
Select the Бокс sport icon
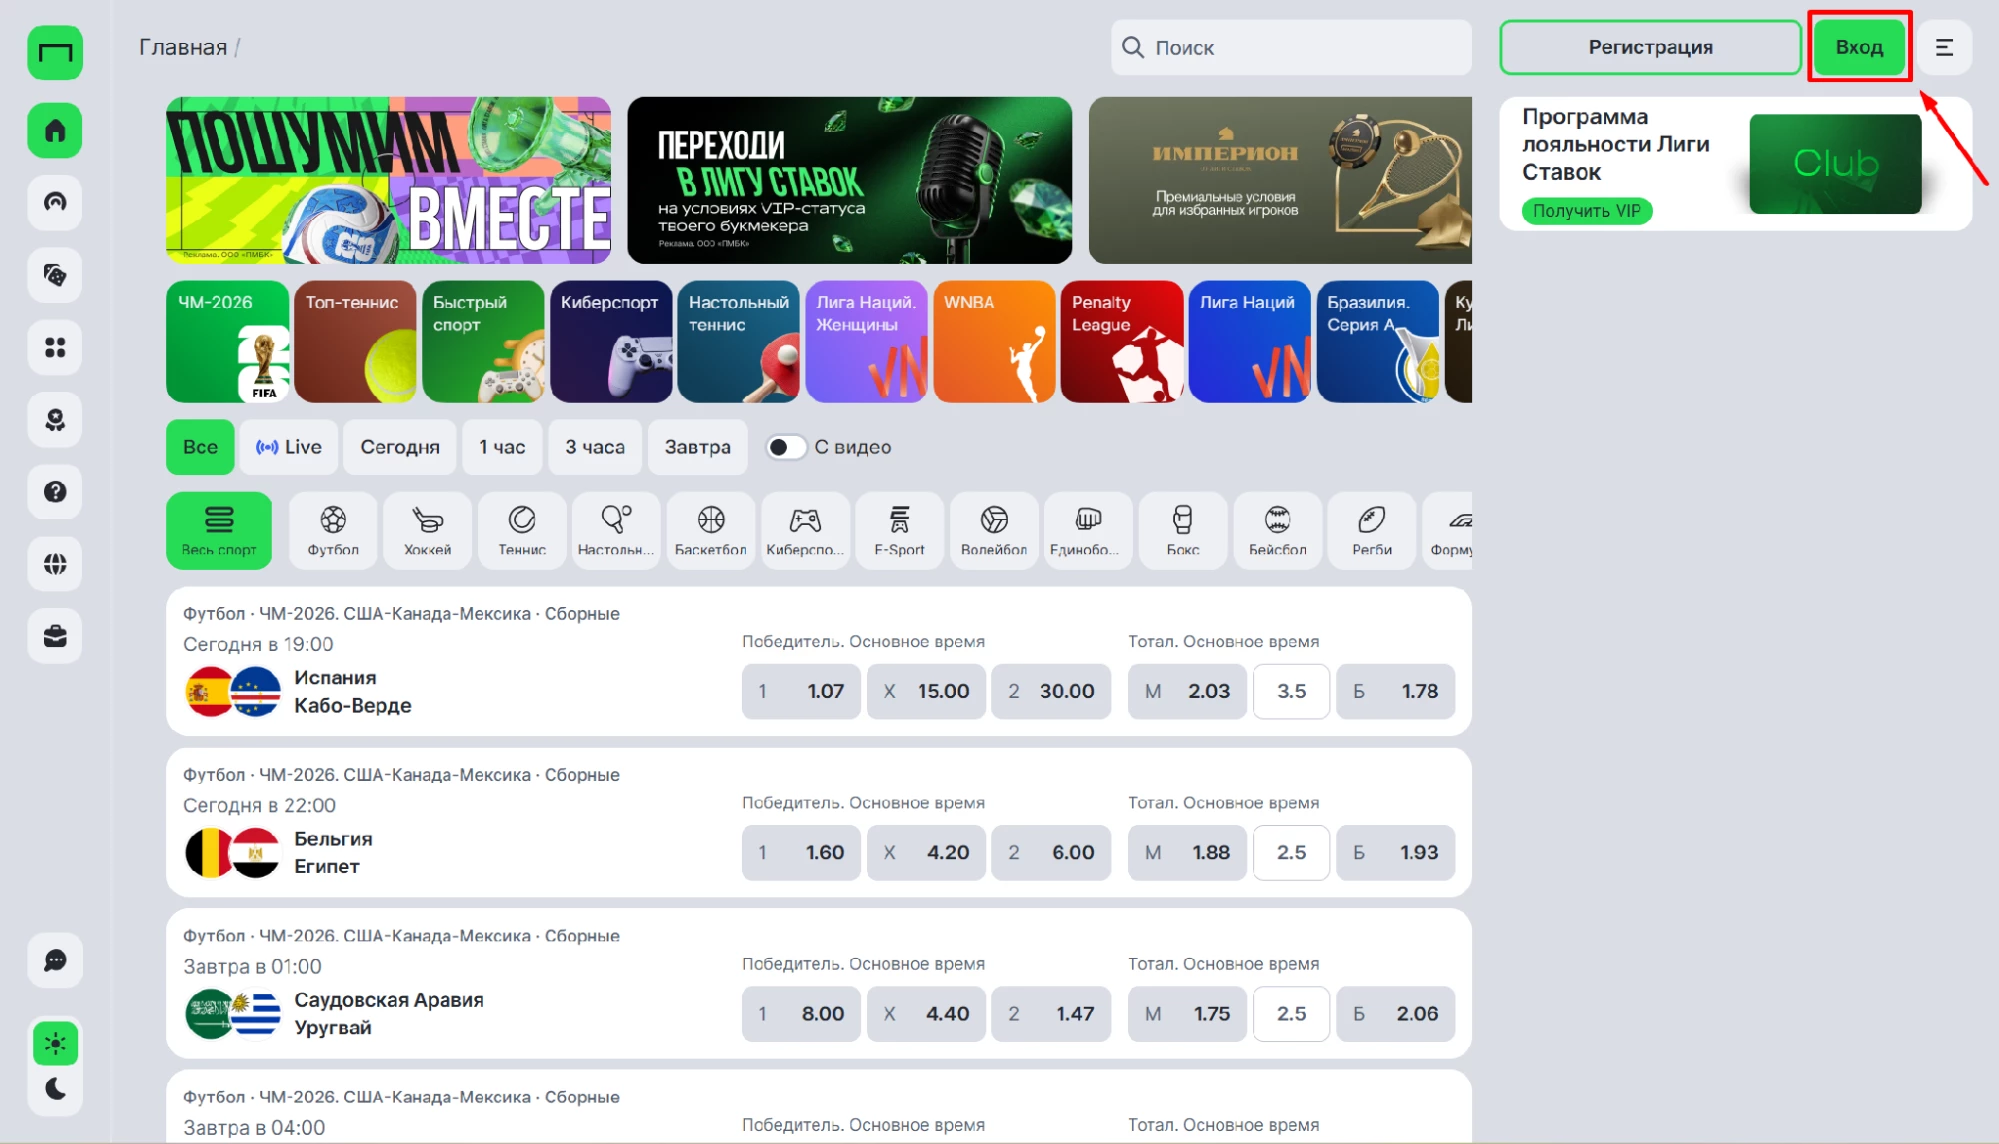[x=1183, y=530]
